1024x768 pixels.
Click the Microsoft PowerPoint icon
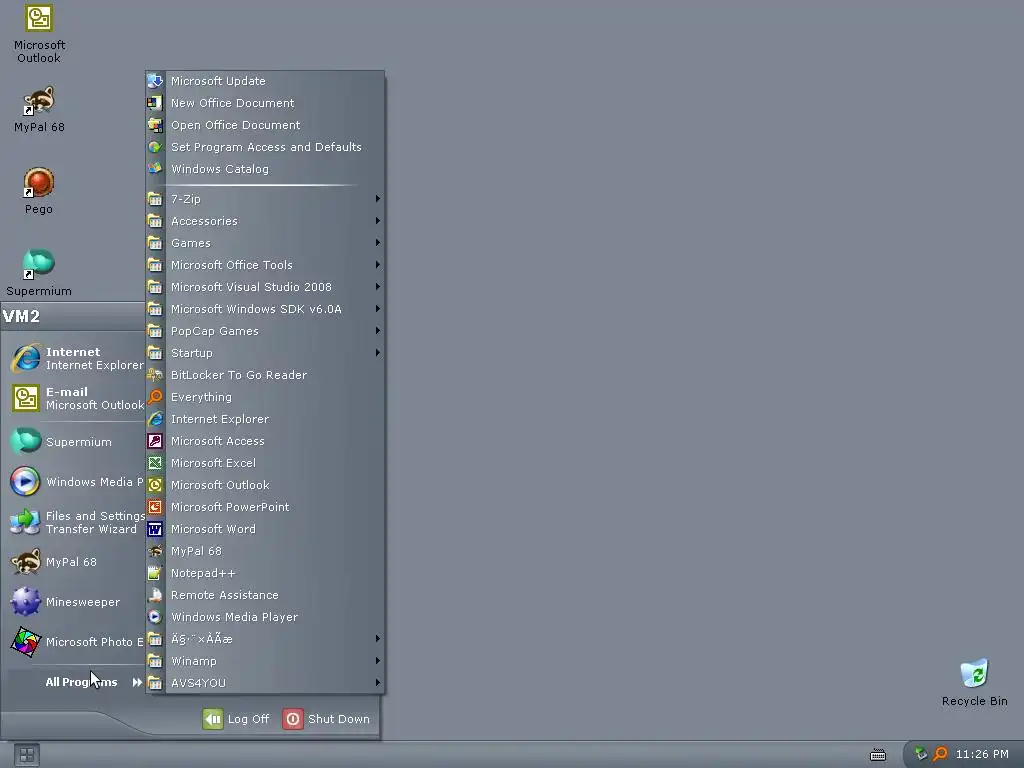155,507
